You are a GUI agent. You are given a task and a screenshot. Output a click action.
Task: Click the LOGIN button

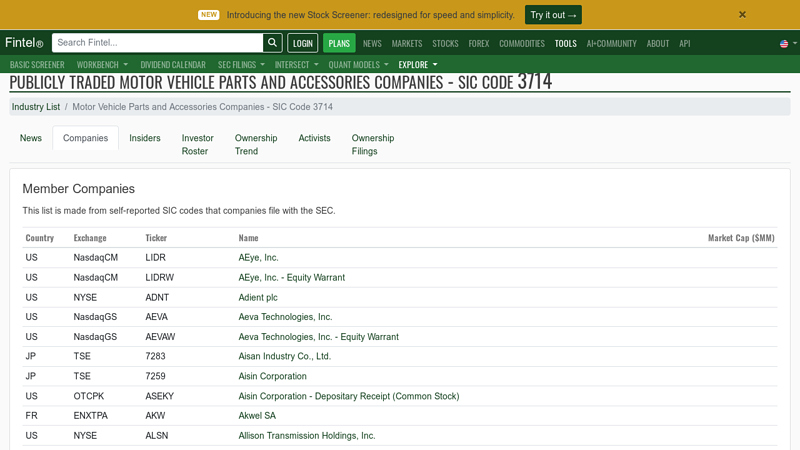(x=303, y=43)
